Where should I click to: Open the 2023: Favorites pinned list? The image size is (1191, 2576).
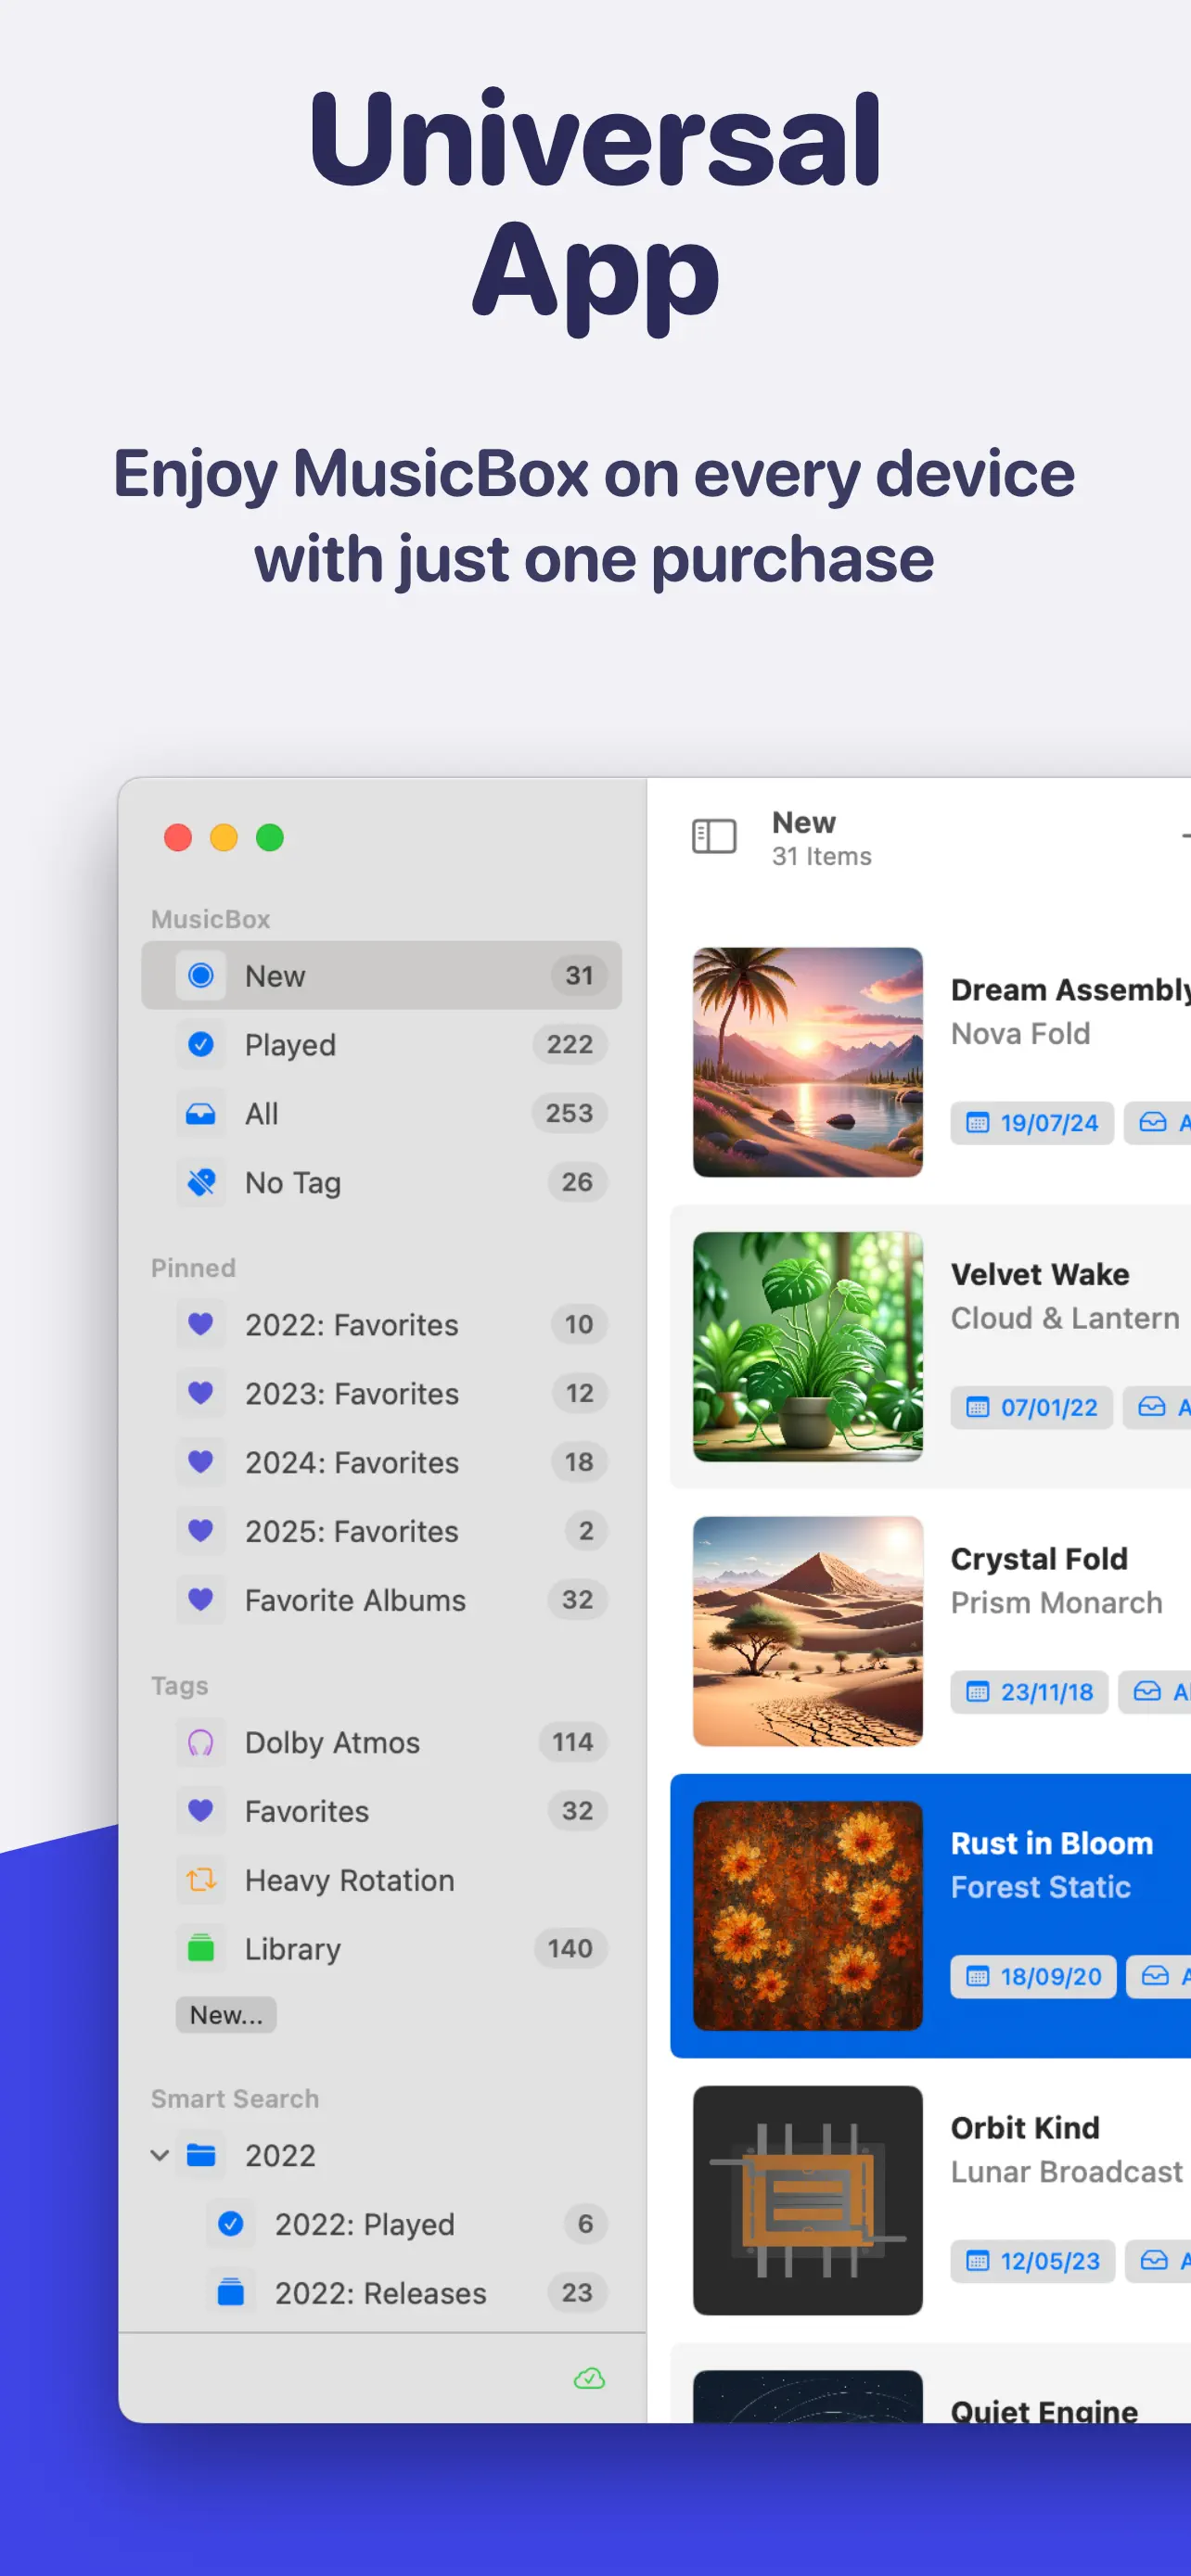pyautogui.click(x=381, y=1393)
